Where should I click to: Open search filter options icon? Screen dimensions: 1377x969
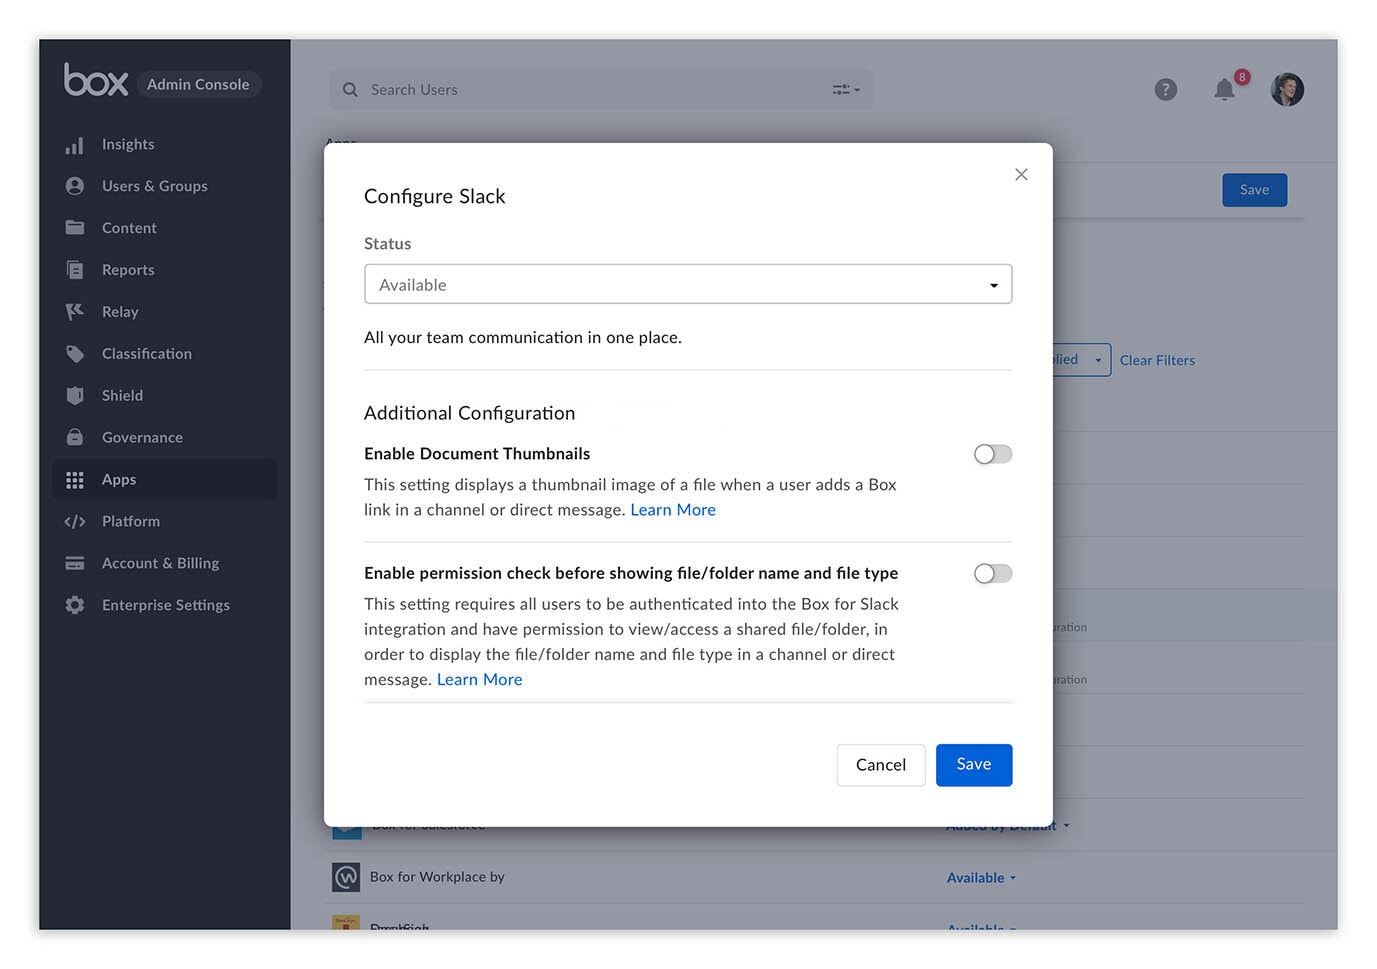click(846, 90)
